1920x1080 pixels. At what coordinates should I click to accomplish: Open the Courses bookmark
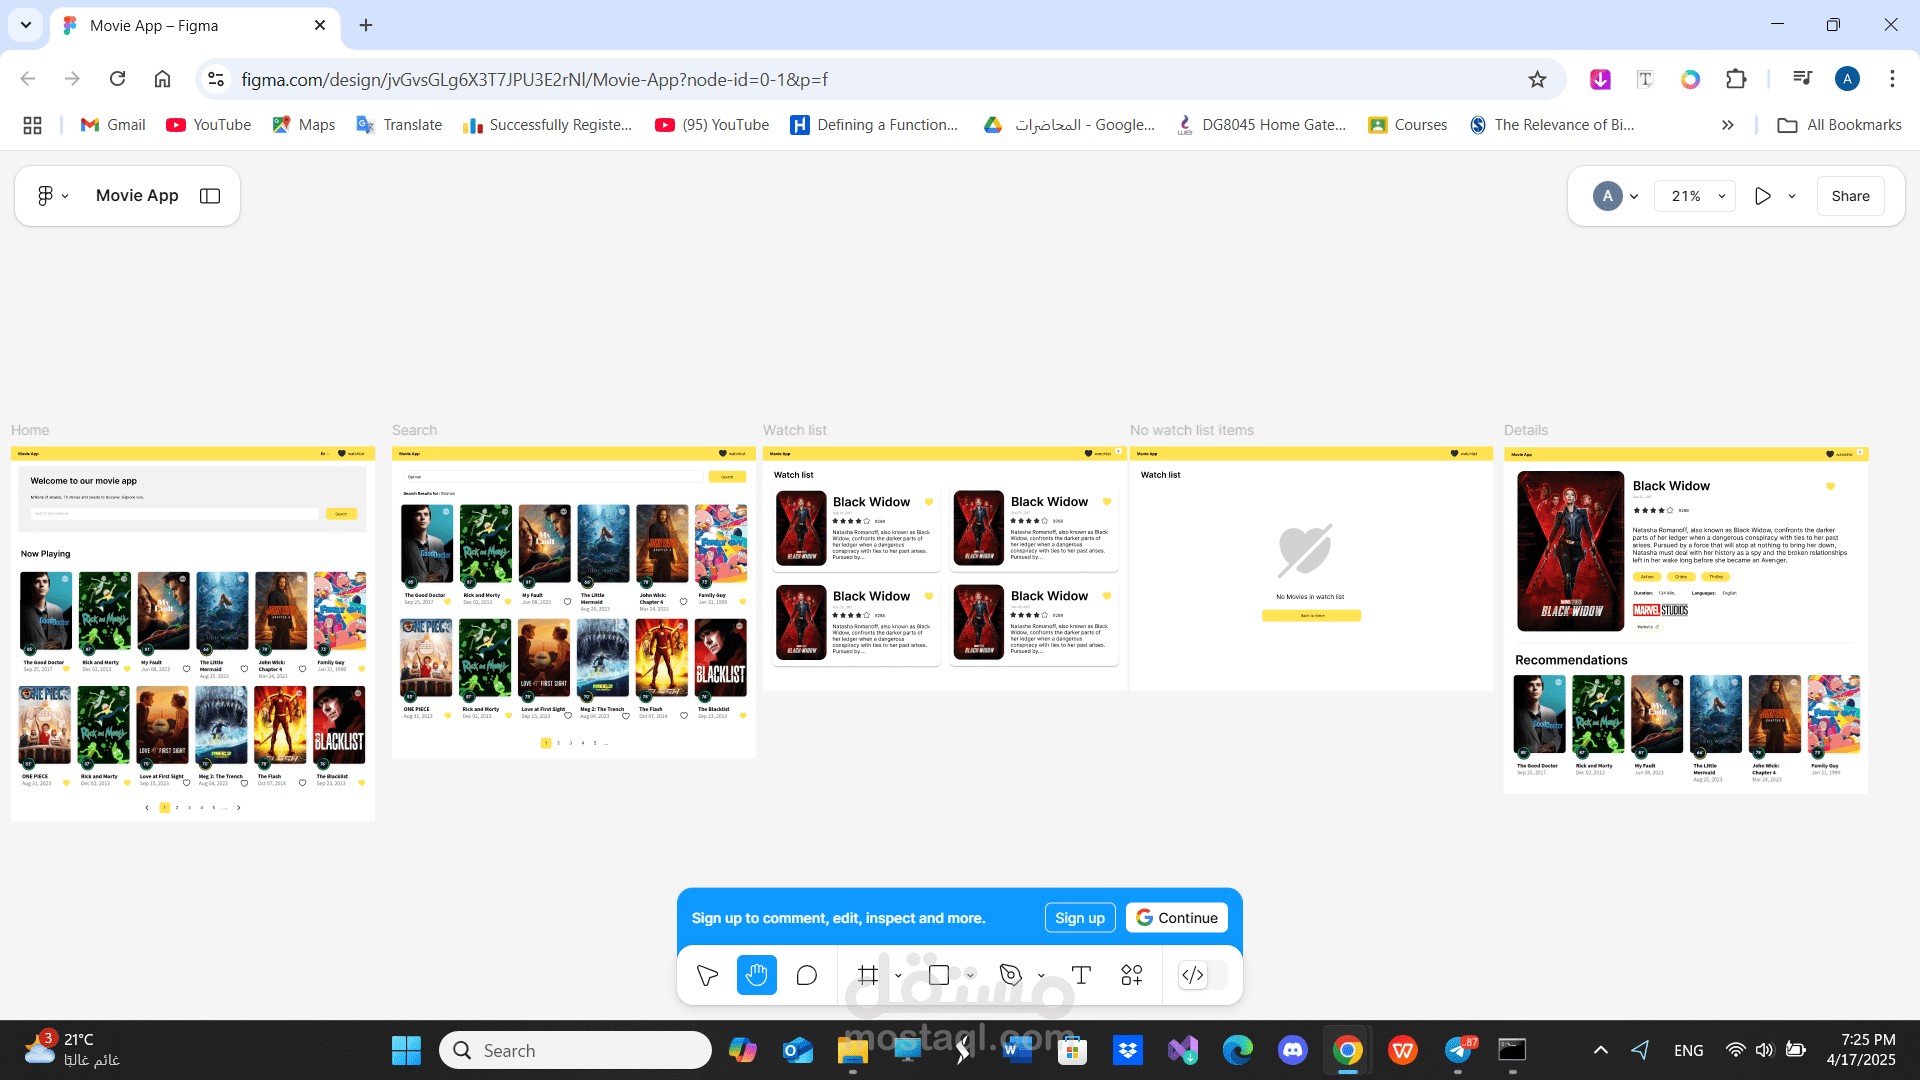coord(1407,124)
